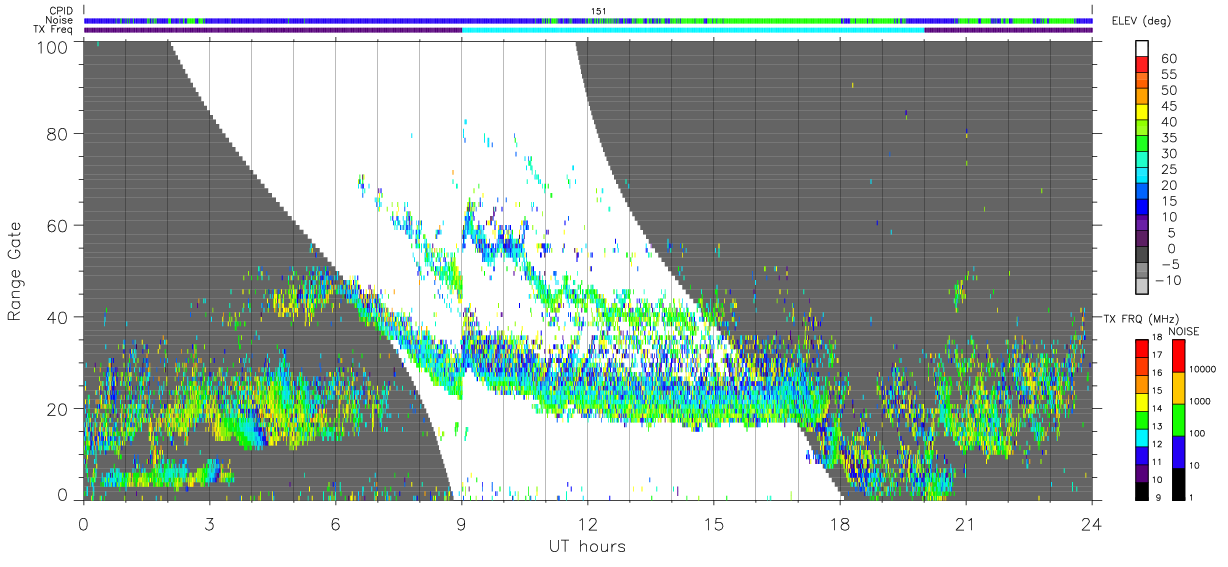Select the orange 1000–10000 segment of the NOISE colorbar
Screen dimensions: 1228x567
[x=1178, y=387]
